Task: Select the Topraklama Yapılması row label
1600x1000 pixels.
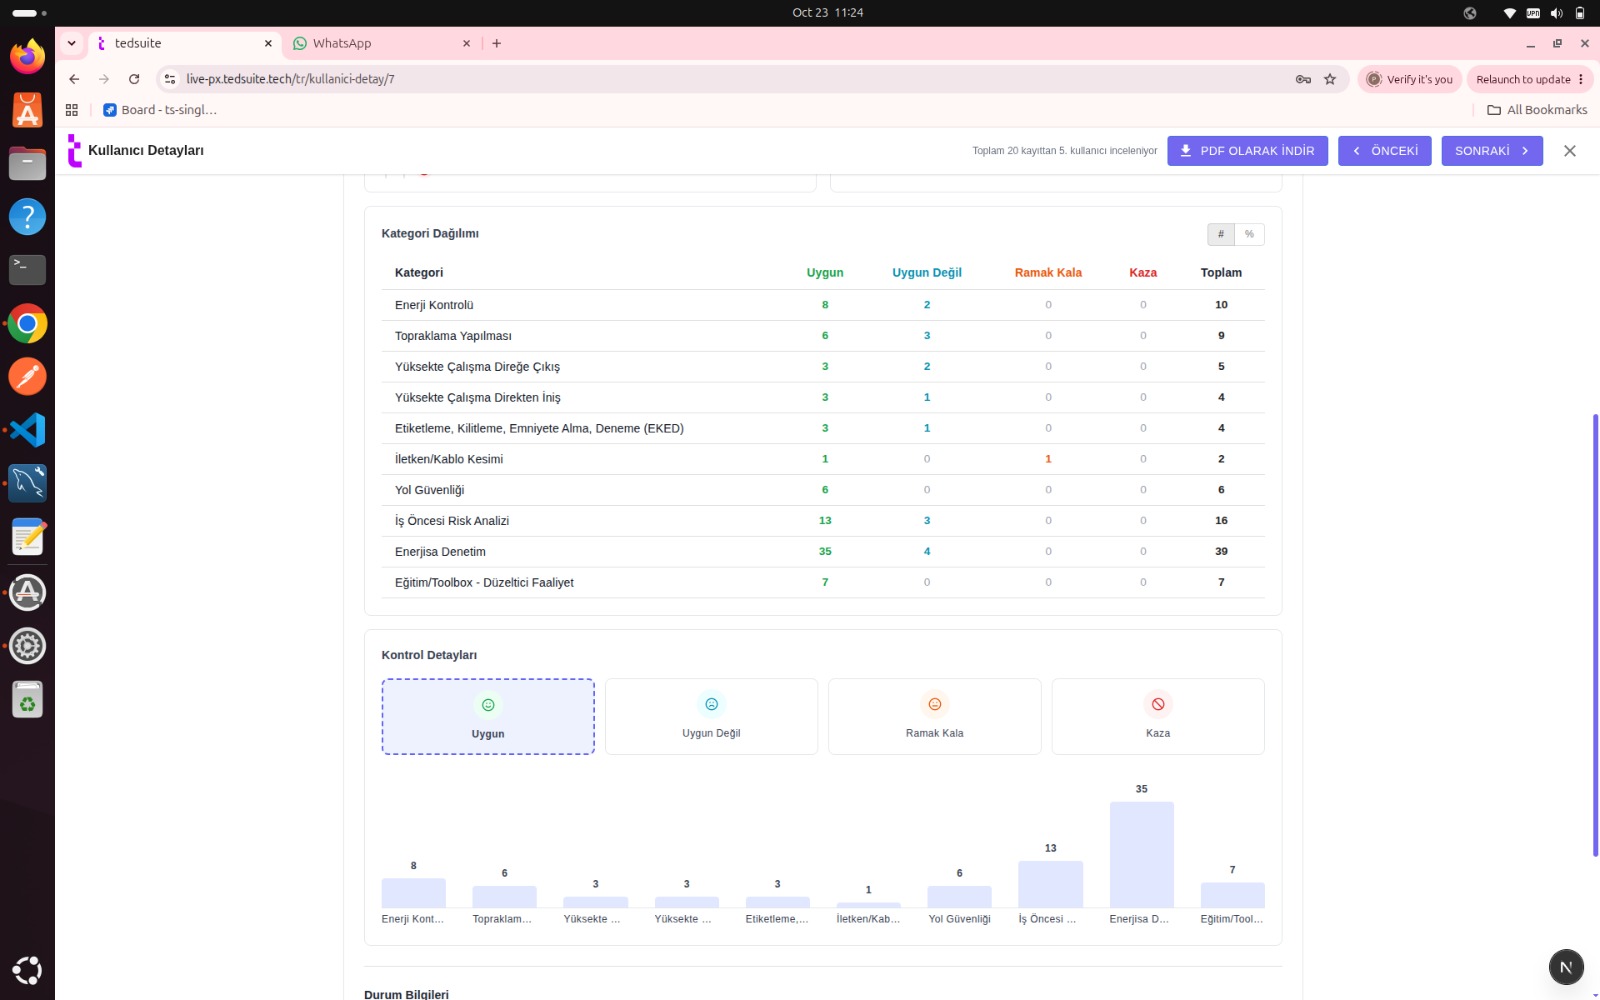Action: [x=453, y=336]
